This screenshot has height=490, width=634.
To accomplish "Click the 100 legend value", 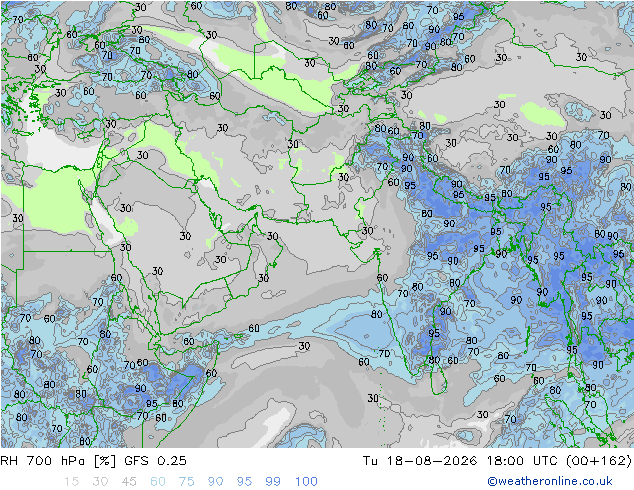I will (306, 481).
